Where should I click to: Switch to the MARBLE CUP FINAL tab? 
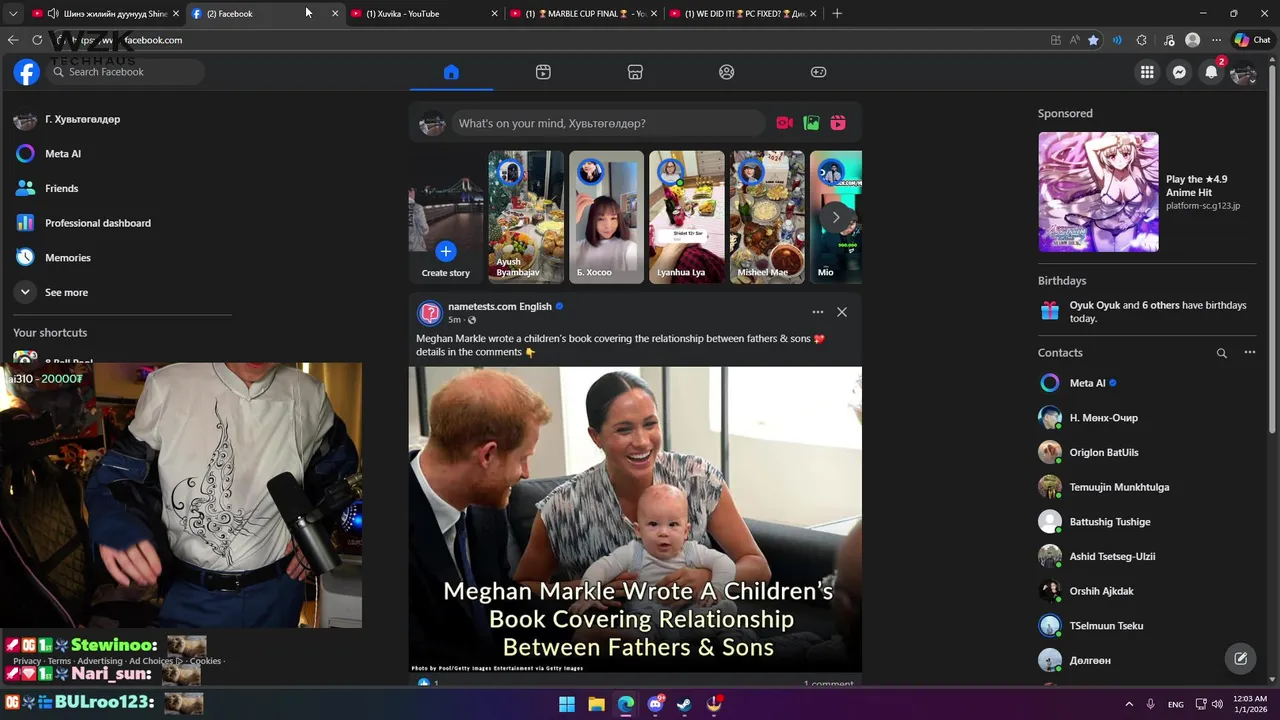582,14
